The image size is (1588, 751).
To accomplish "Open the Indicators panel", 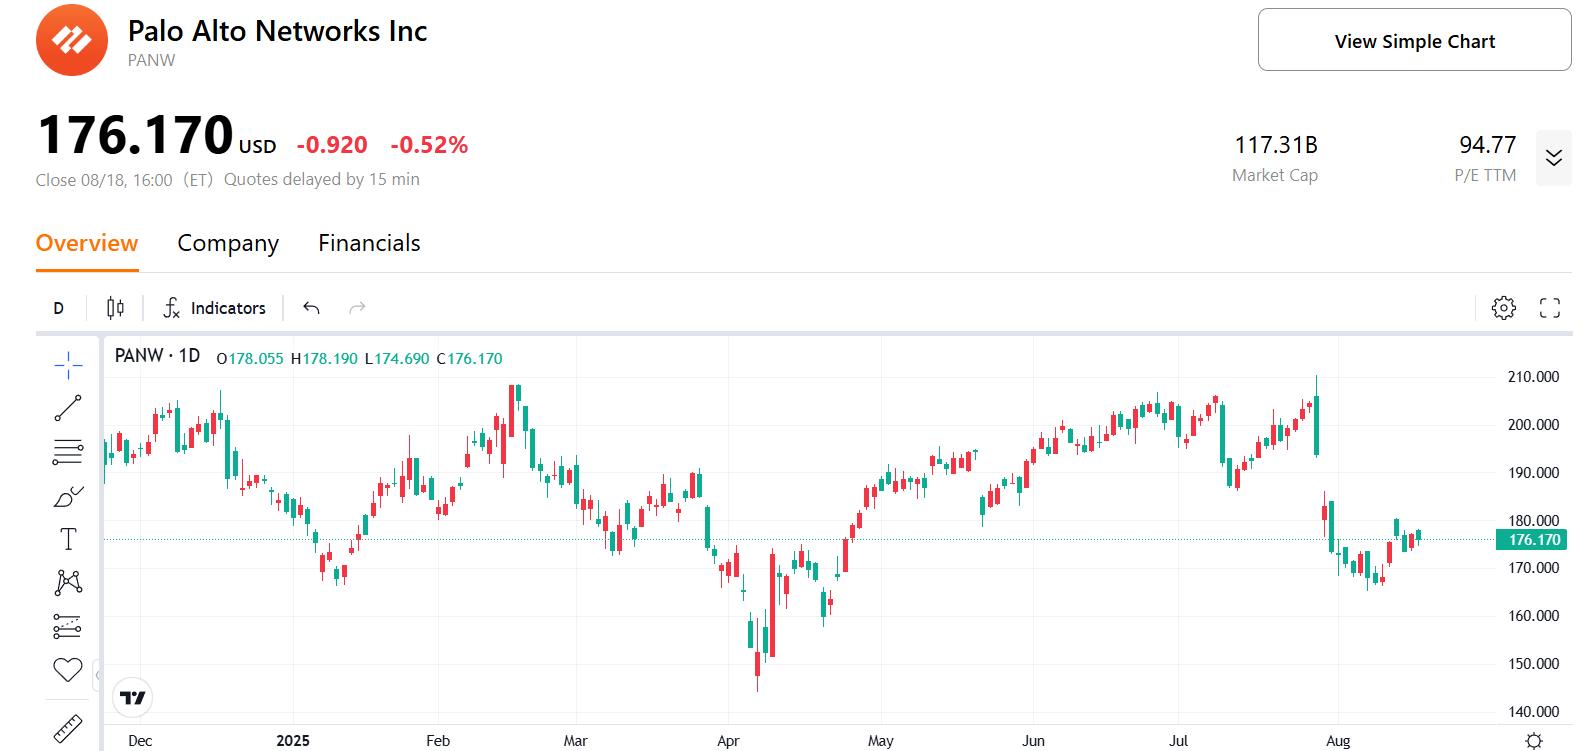I will pos(214,308).
